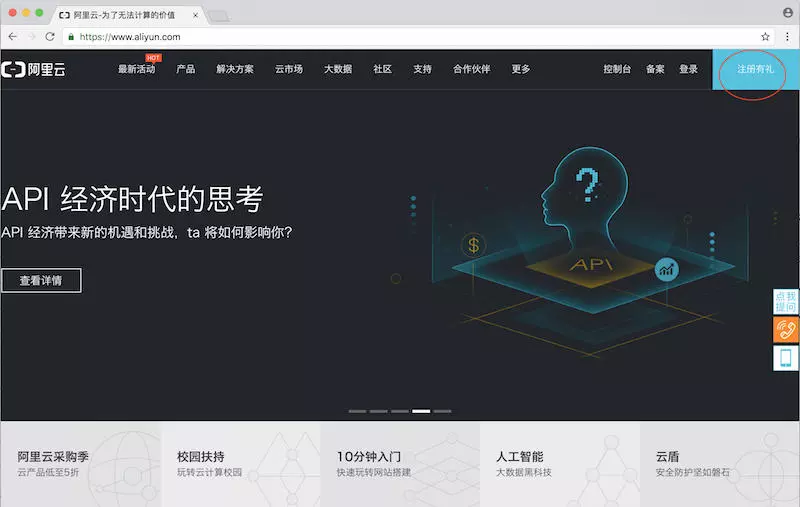Image resolution: width=800 pixels, height=507 pixels.
Task: Select the first carousel indicator
Action: tap(357, 411)
